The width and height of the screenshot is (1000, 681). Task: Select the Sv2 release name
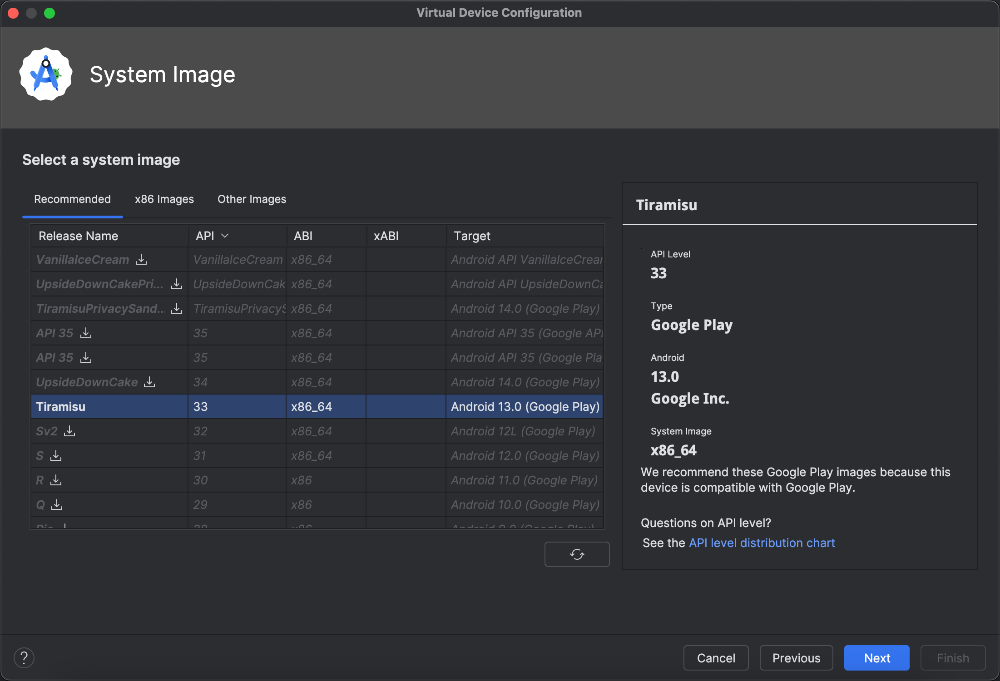[47, 431]
